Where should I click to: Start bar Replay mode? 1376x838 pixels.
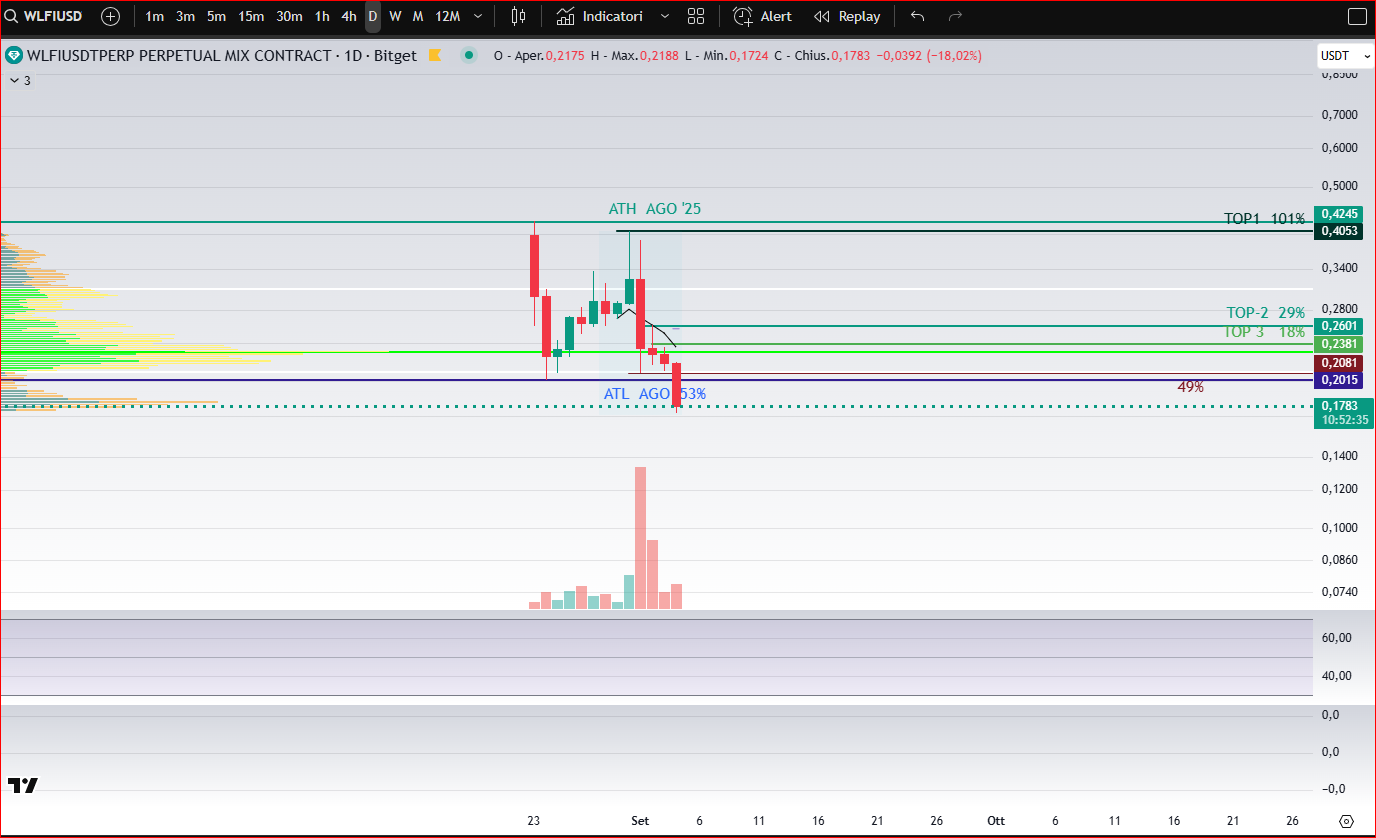847,16
